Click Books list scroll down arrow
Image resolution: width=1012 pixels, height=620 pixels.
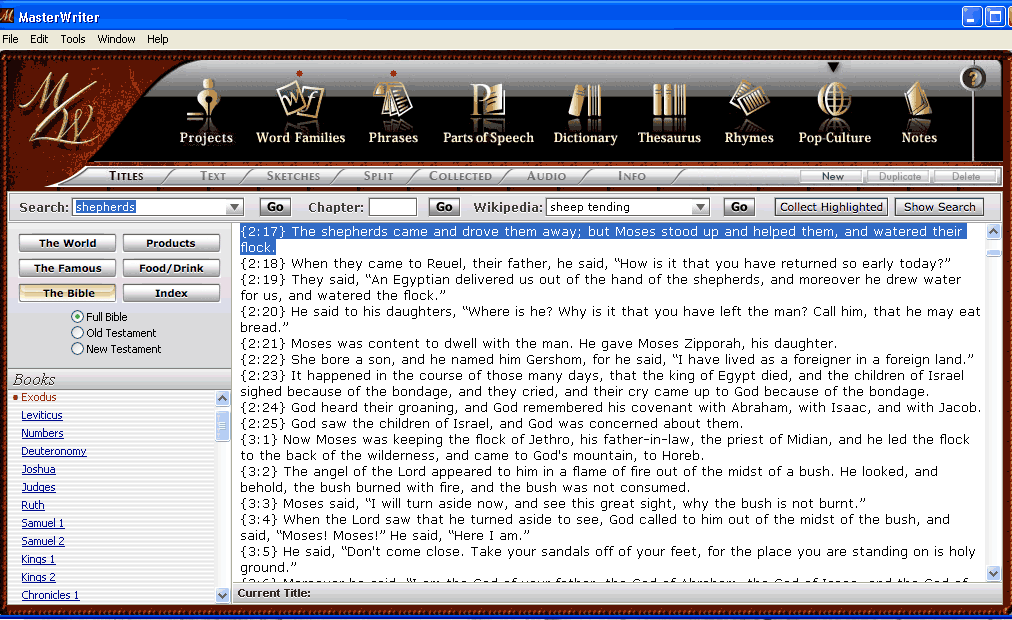(x=222, y=595)
